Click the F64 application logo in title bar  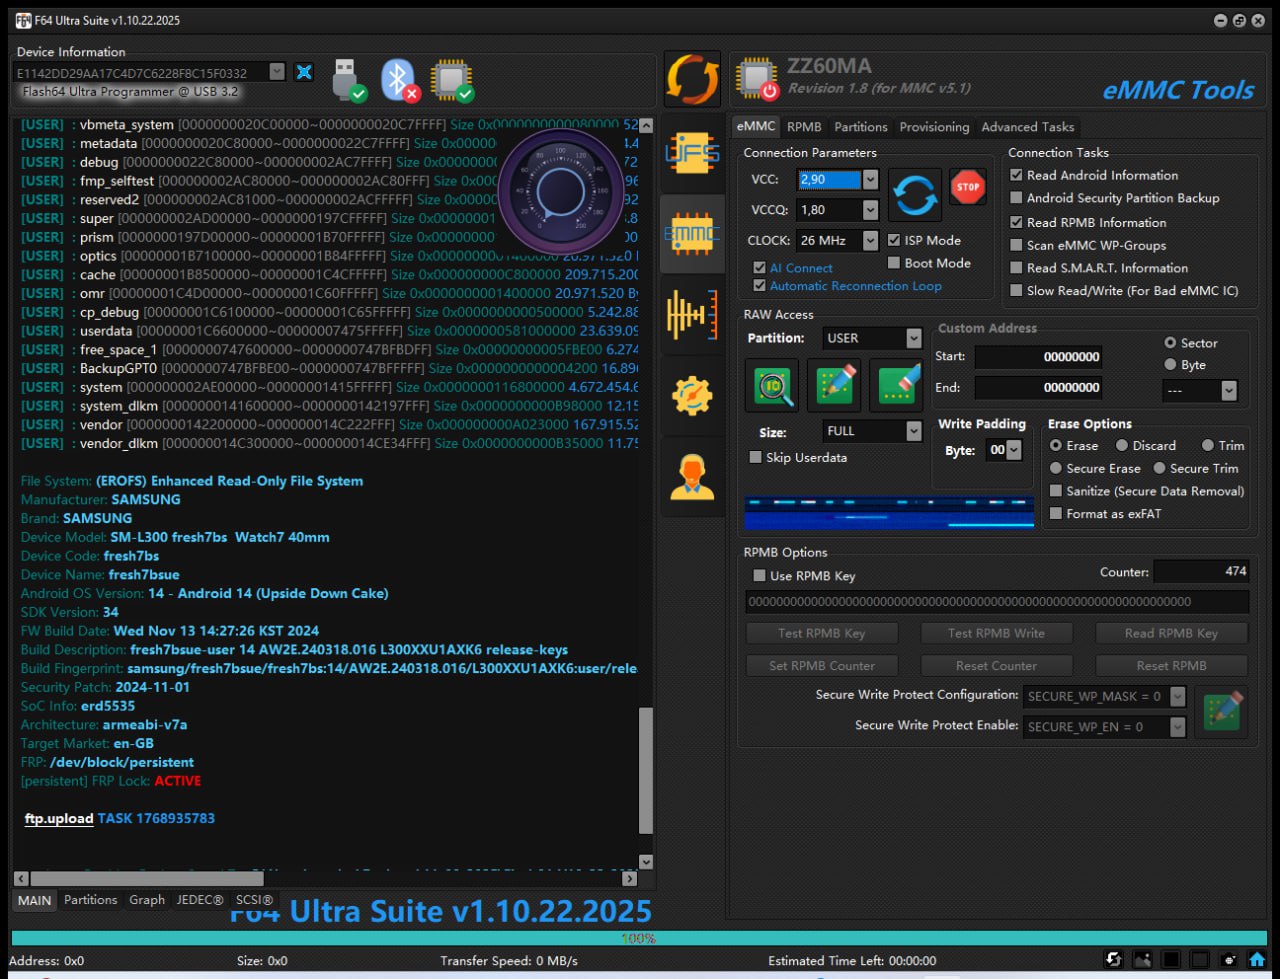[23, 20]
